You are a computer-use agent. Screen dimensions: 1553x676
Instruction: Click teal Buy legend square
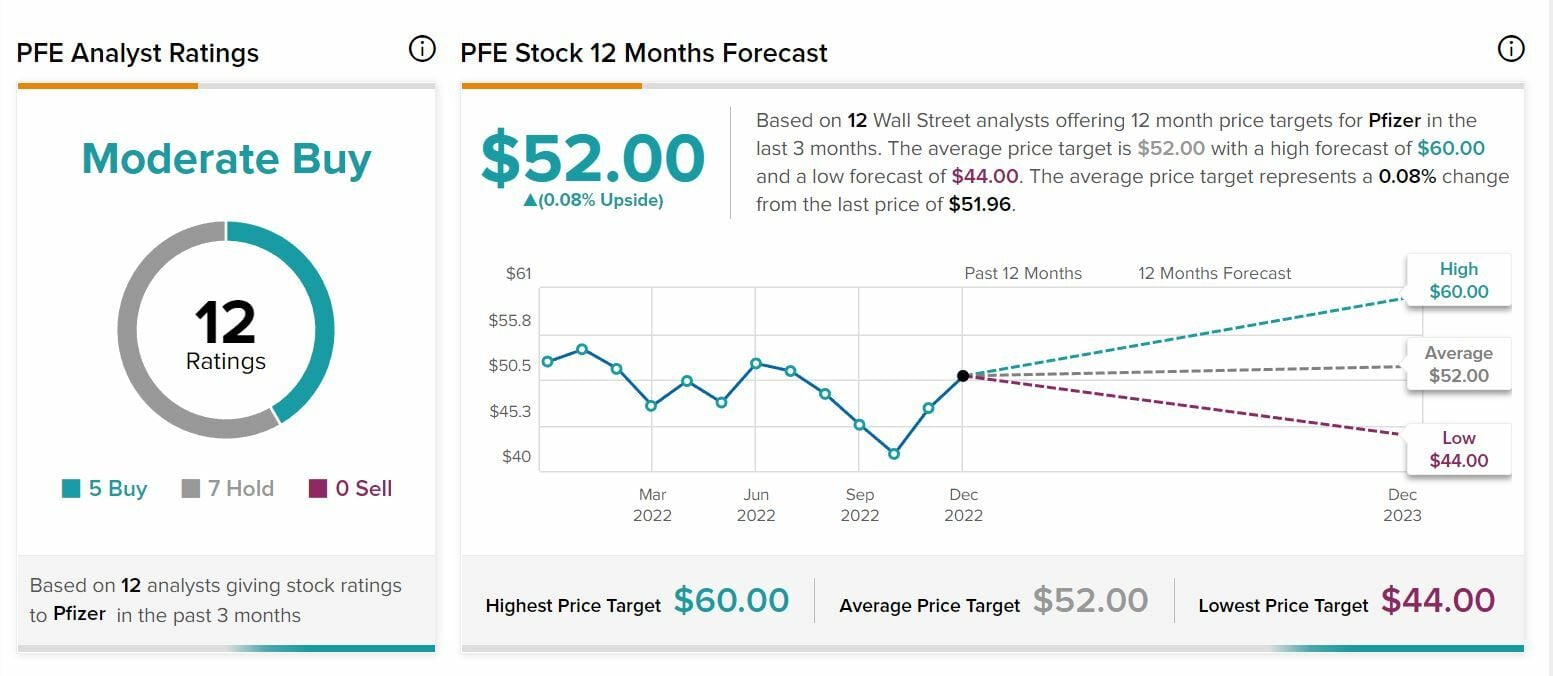pyautogui.click(x=71, y=489)
